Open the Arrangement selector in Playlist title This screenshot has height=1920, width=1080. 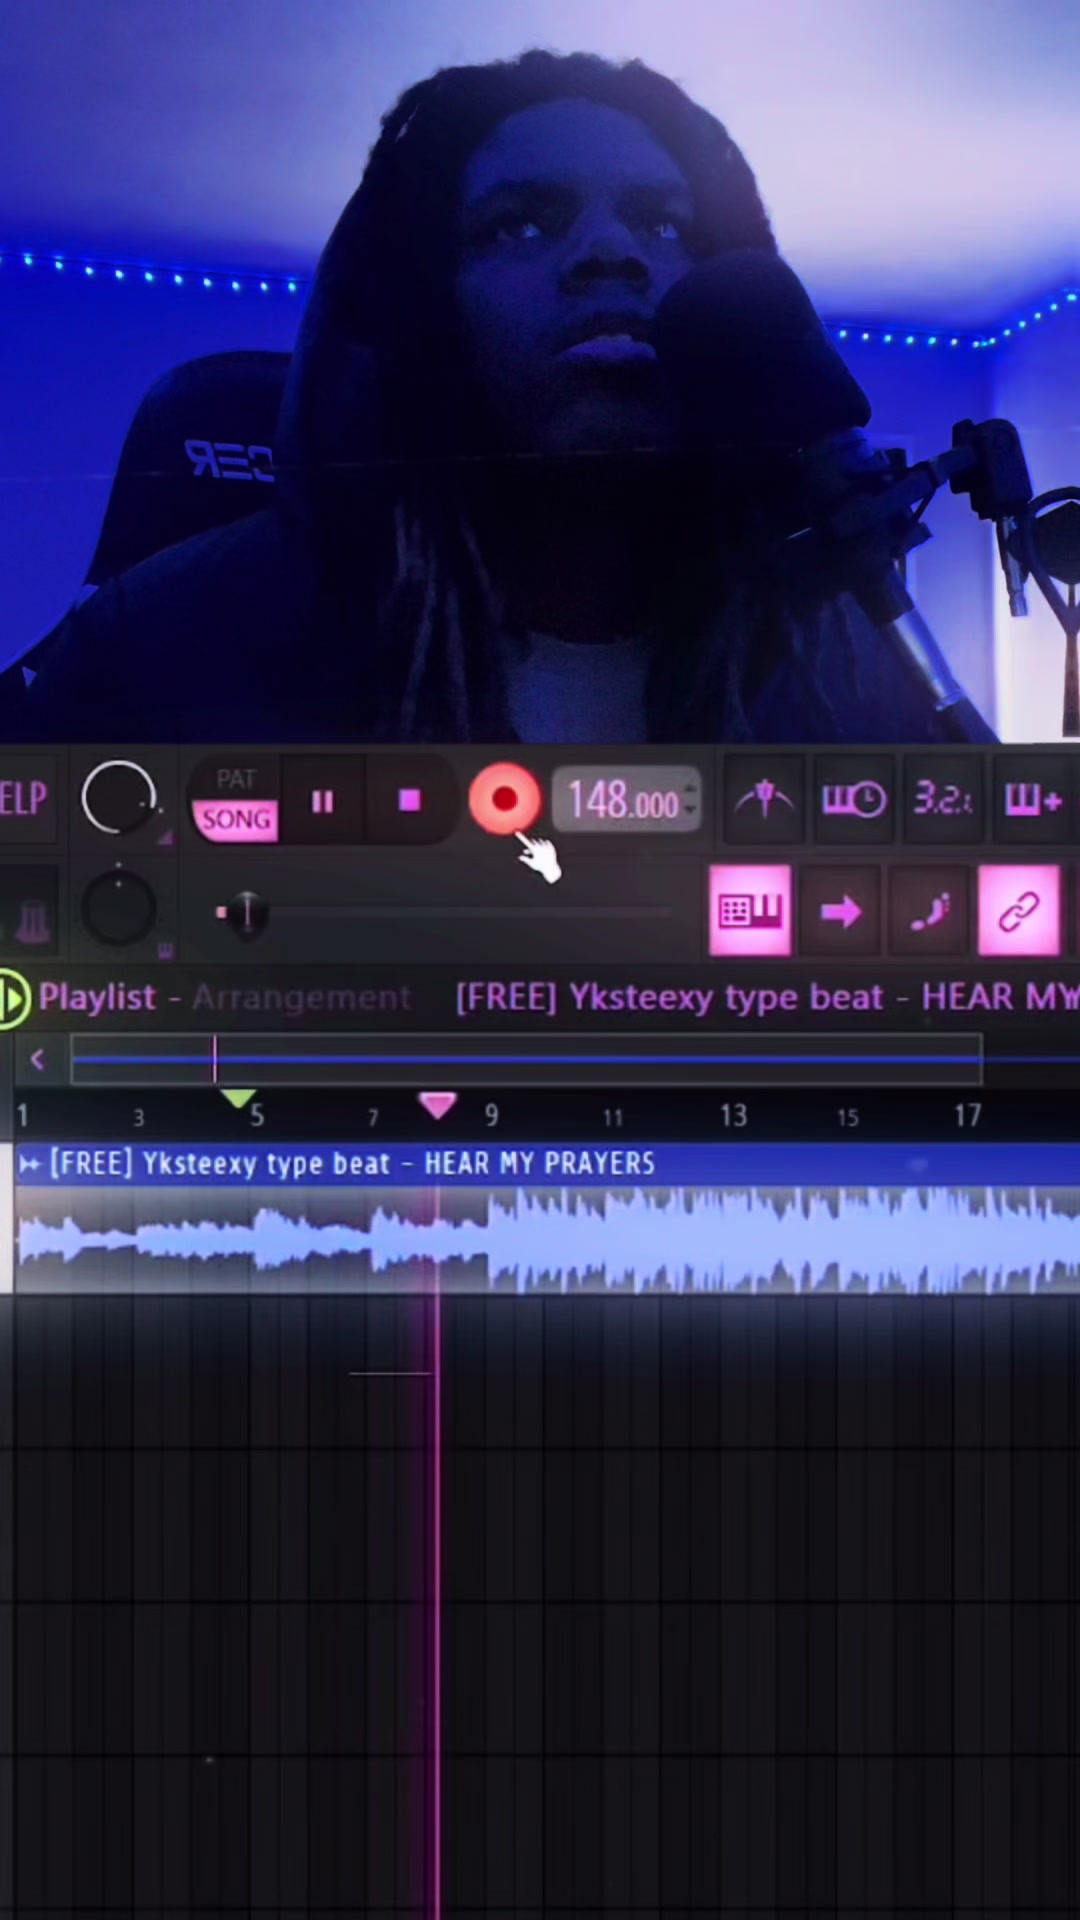(301, 998)
